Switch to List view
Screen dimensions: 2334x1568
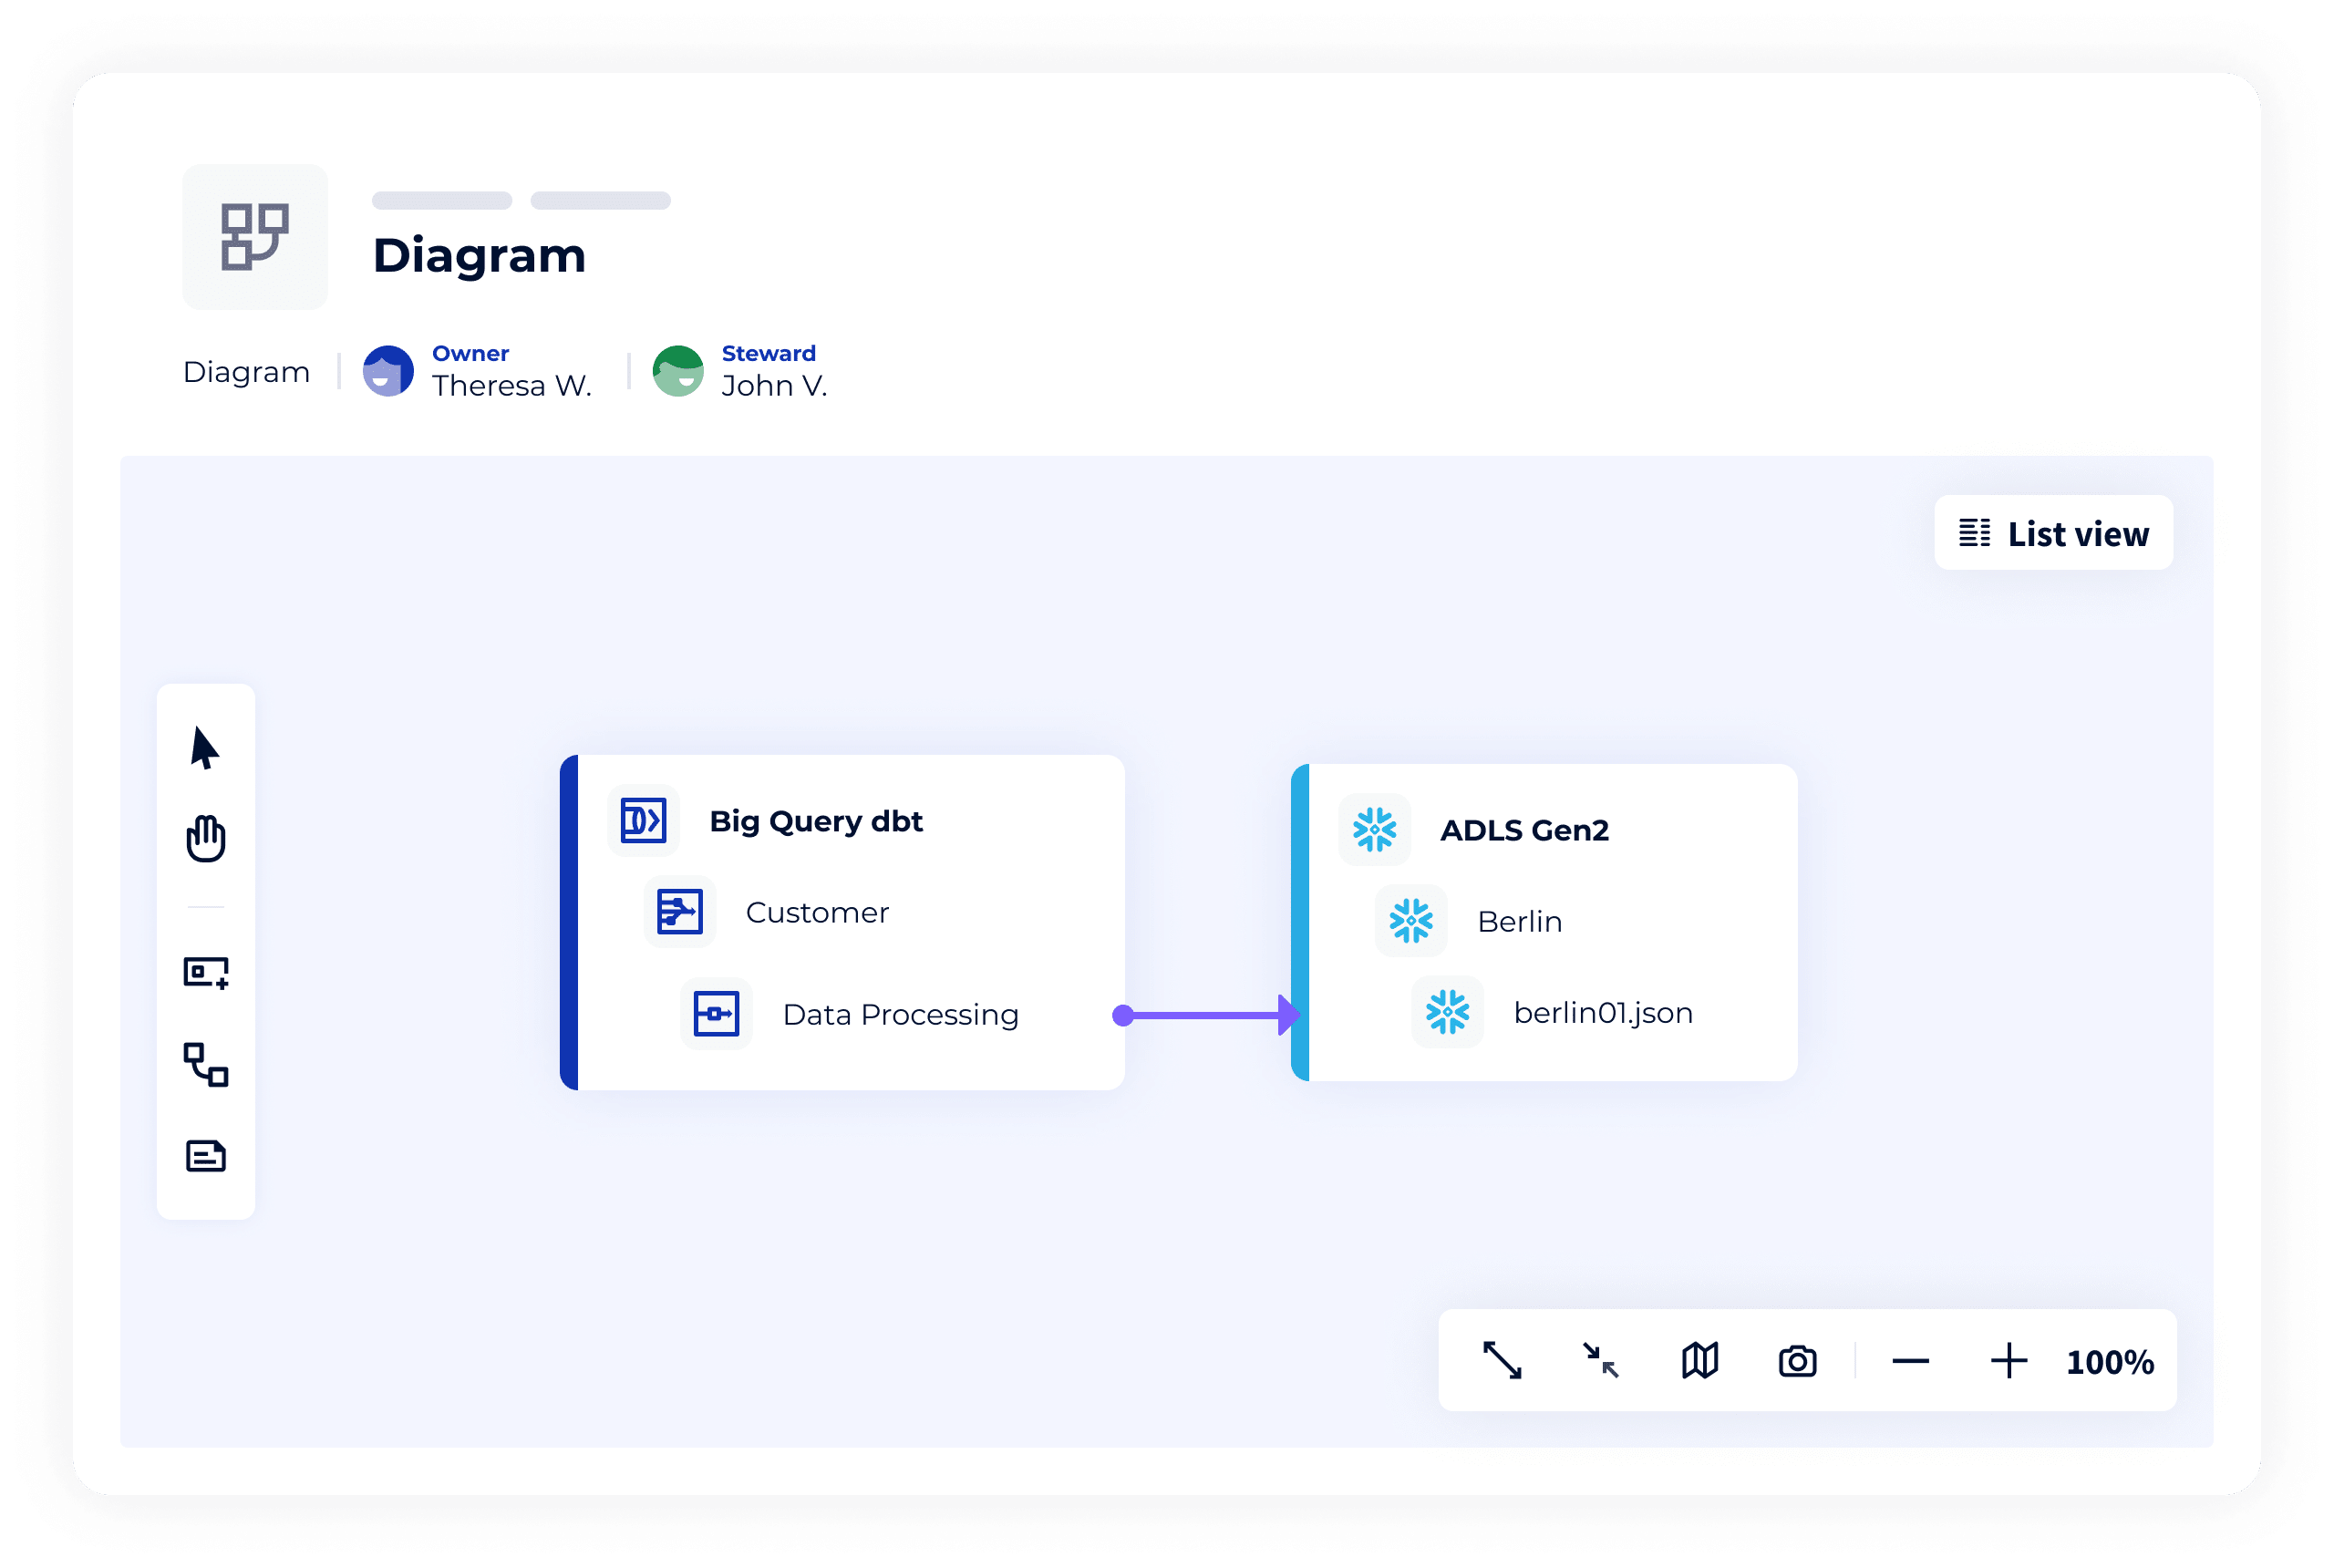2053,533
